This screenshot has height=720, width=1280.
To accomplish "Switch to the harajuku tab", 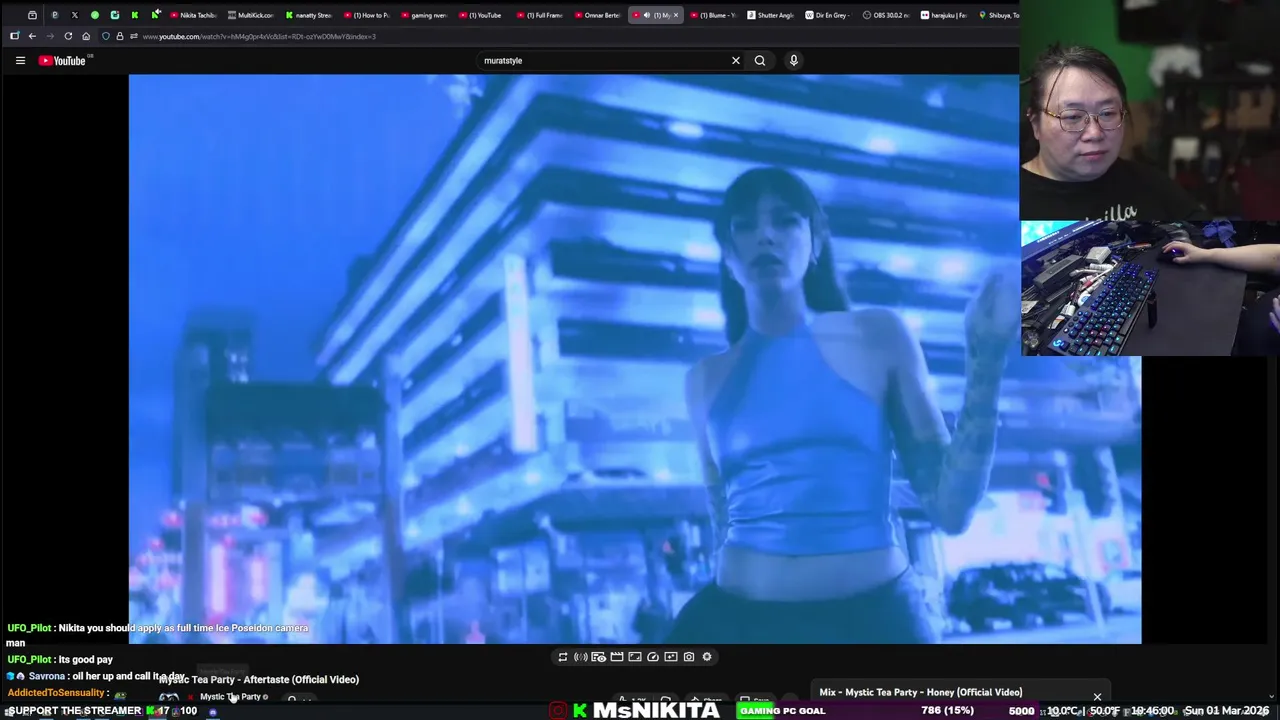I will (944, 15).
